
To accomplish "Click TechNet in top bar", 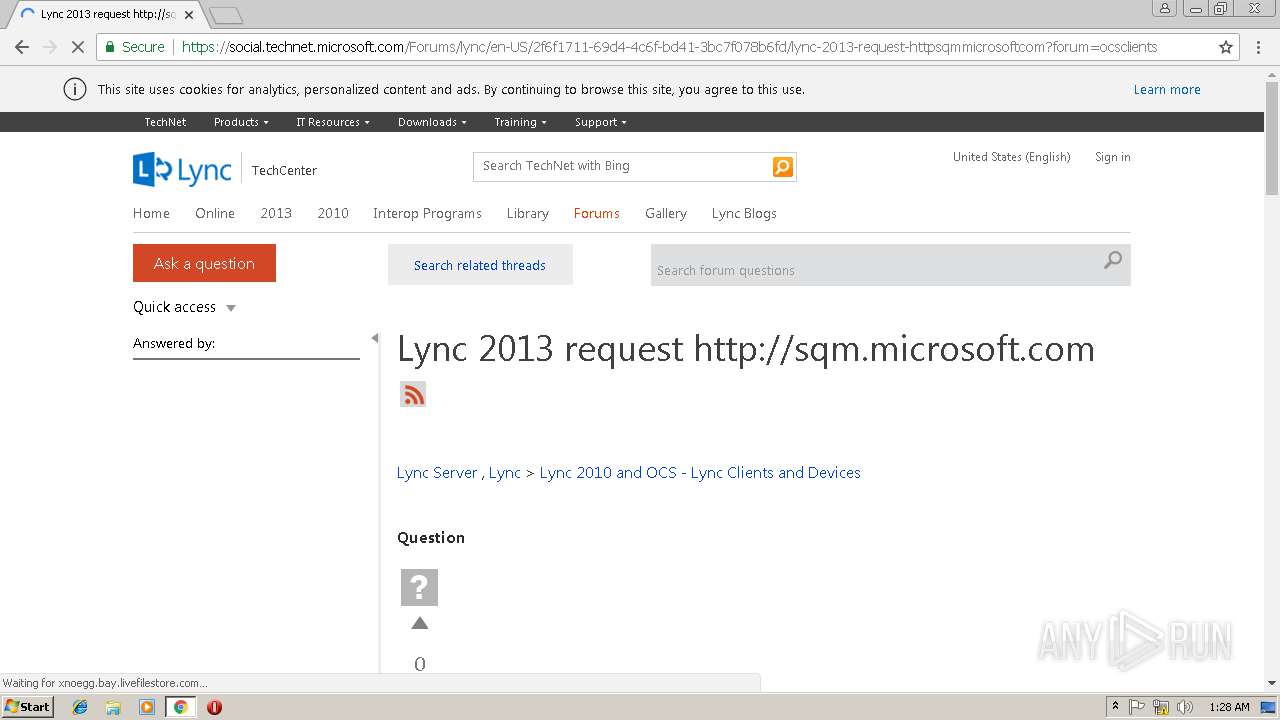I will tap(165, 122).
